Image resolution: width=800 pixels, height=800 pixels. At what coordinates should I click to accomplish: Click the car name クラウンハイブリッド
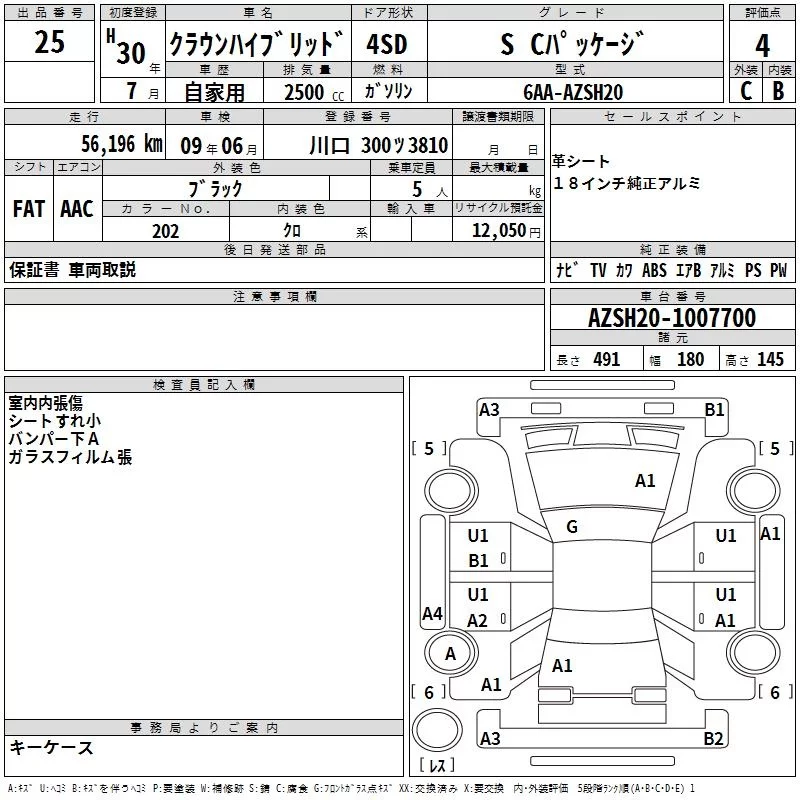257,43
